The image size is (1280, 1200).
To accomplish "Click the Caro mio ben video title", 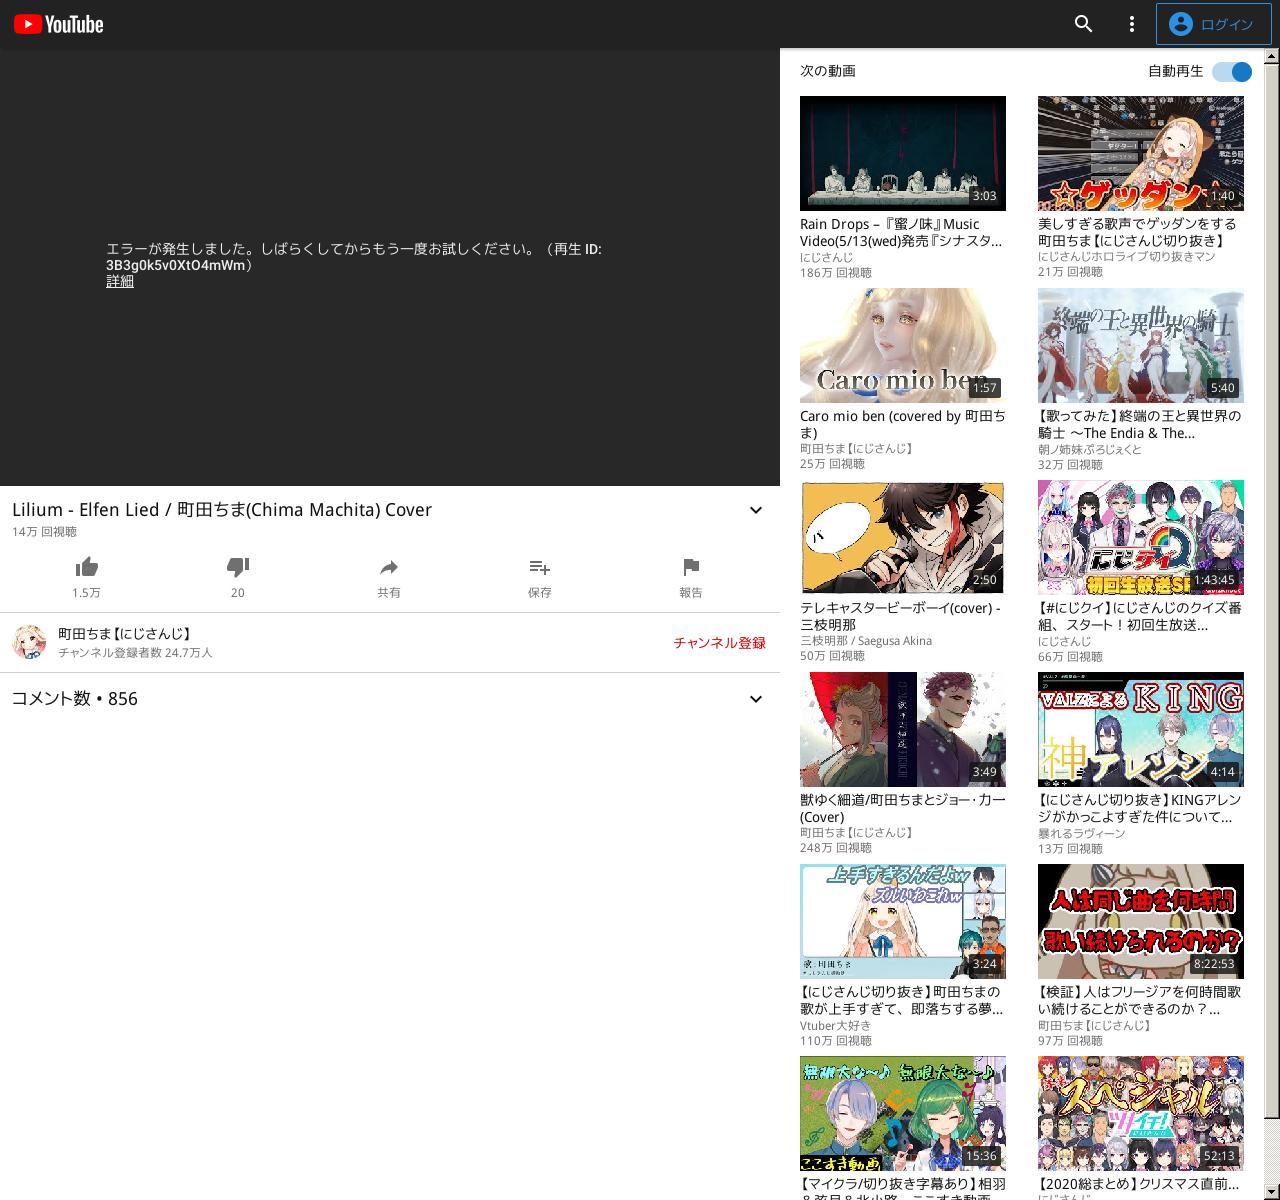I will point(902,424).
